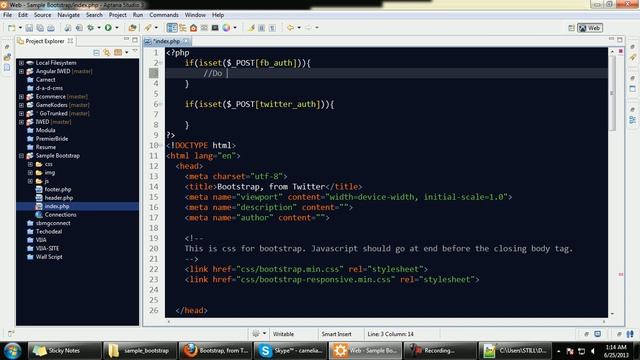Click the orange home toolbar icon
Image resolution: width=640 pixels, height=360 pixels.
(x=193, y=28)
